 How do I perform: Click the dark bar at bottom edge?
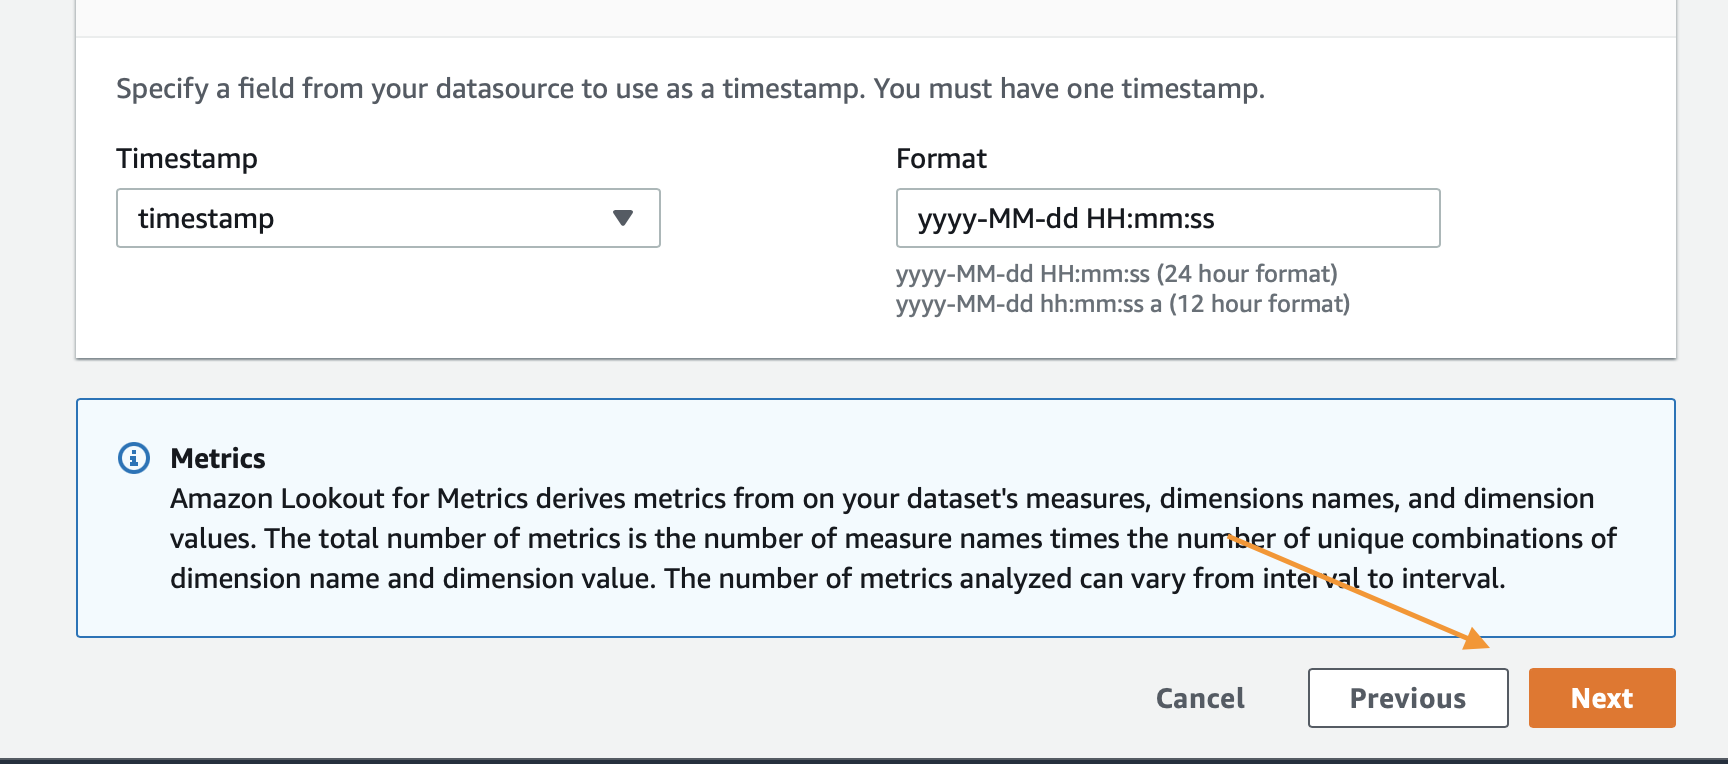(x=864, y=761)
